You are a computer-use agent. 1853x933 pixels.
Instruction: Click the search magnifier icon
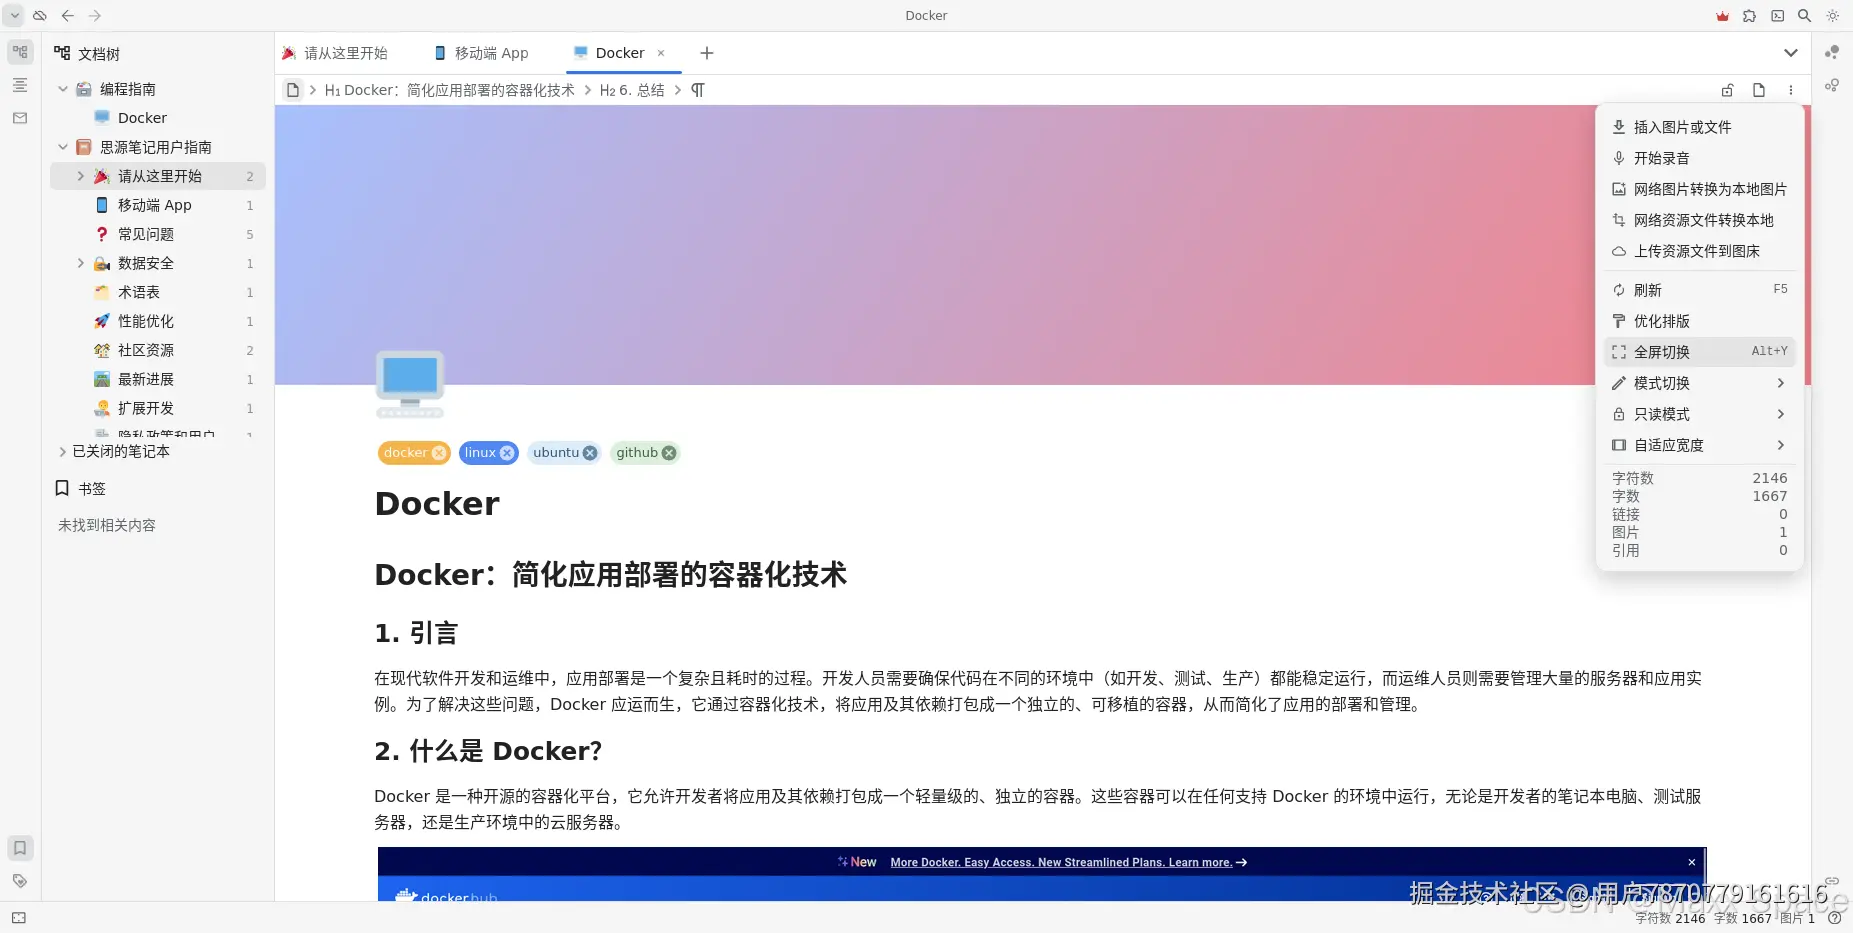(x=1804, y=16)
